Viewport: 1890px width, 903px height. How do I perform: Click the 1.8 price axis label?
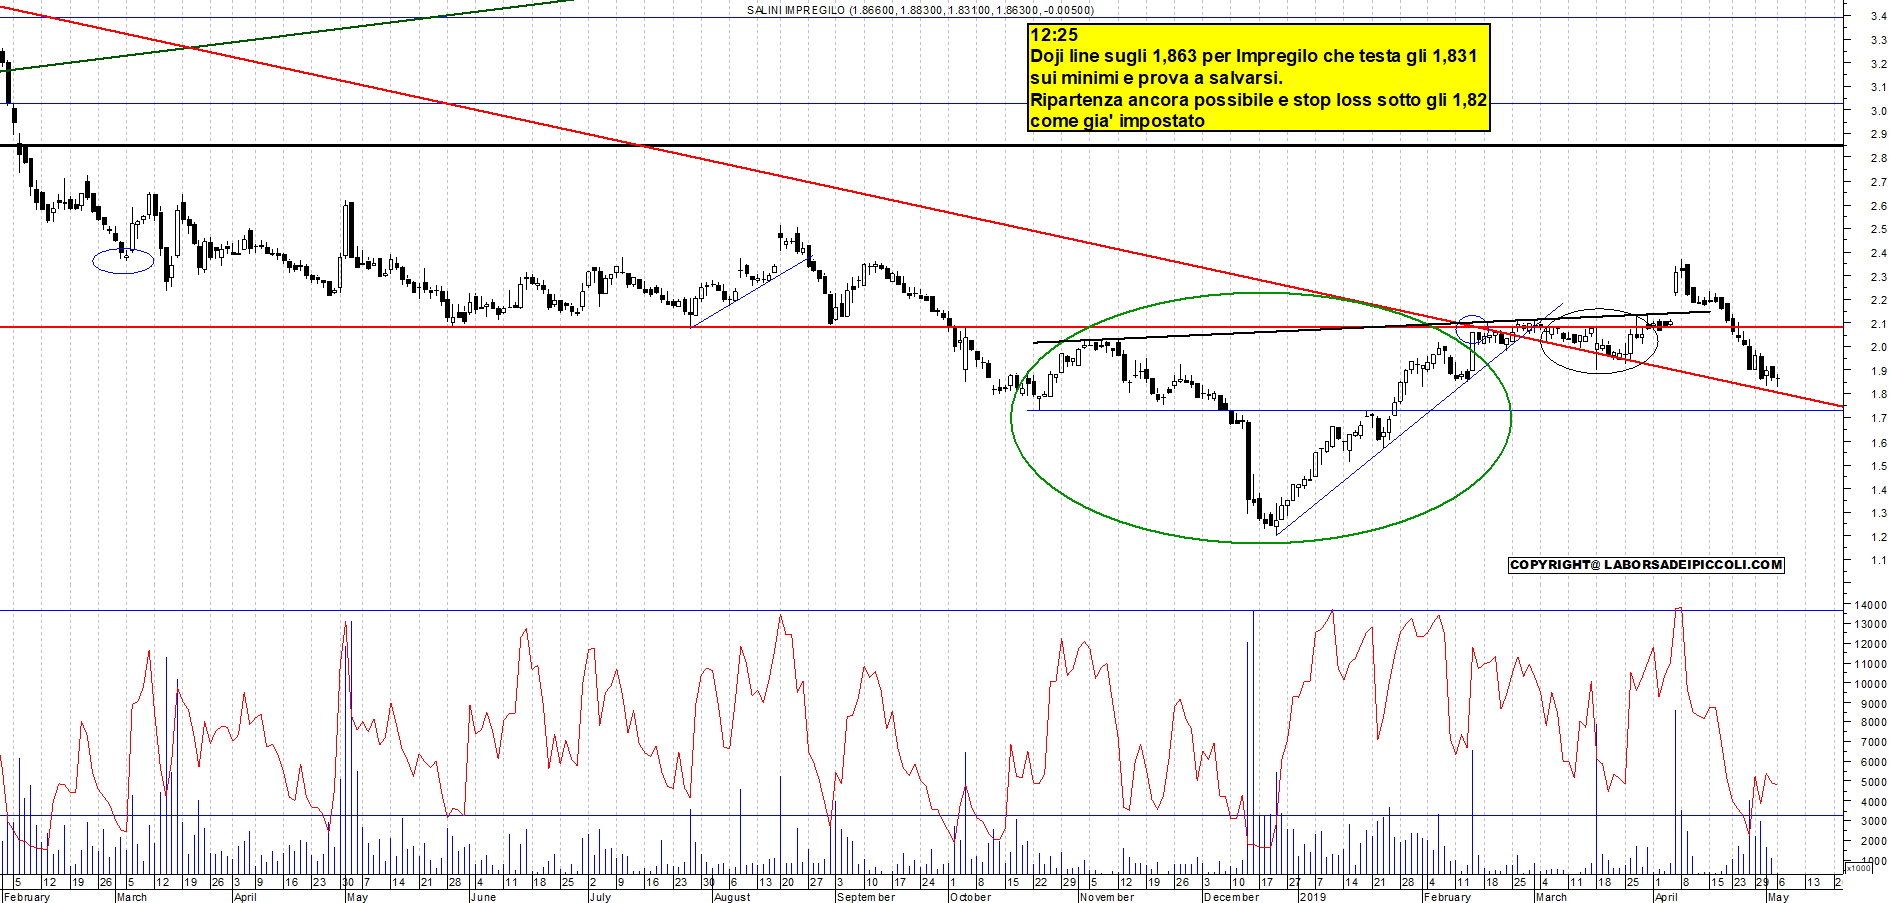coord(1878,395)
